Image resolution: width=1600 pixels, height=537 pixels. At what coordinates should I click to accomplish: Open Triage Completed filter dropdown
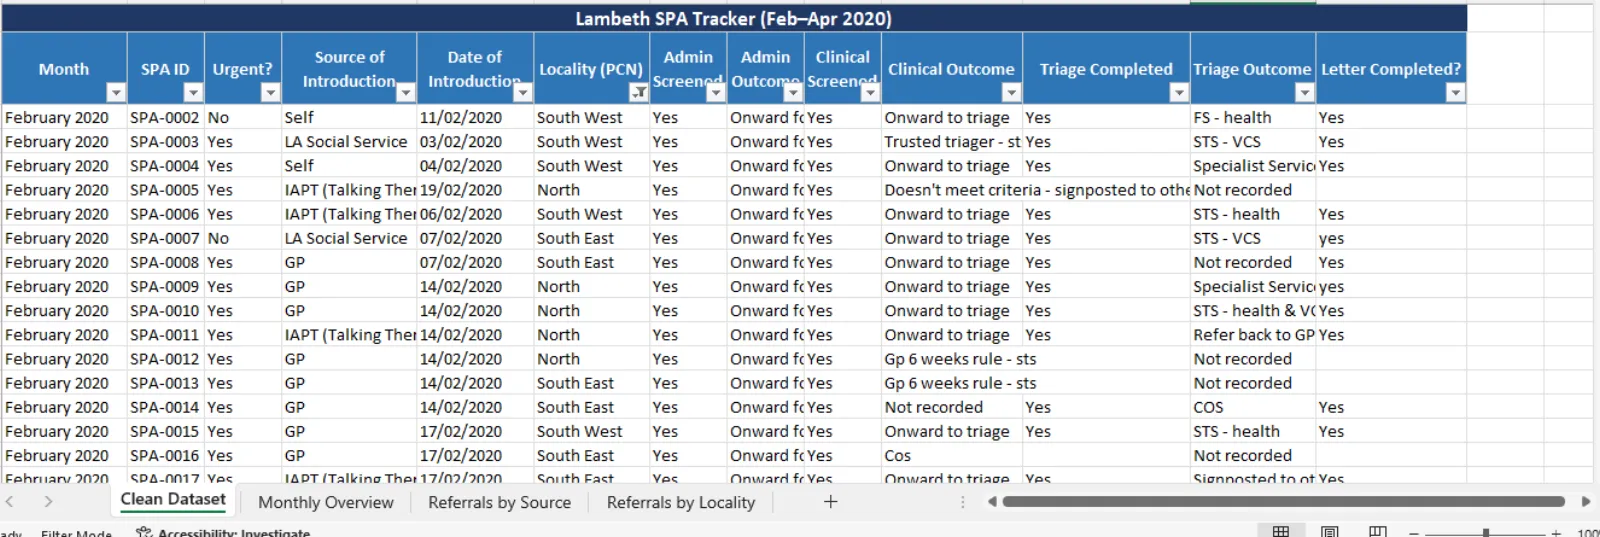click(x=1179, y=93)
